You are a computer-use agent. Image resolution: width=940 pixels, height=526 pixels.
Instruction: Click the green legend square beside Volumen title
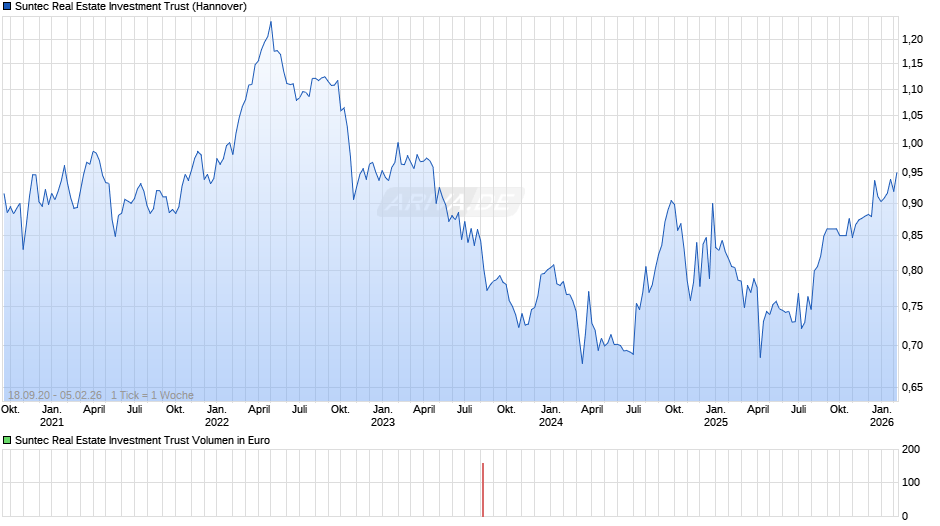click(x=7, y=440)
